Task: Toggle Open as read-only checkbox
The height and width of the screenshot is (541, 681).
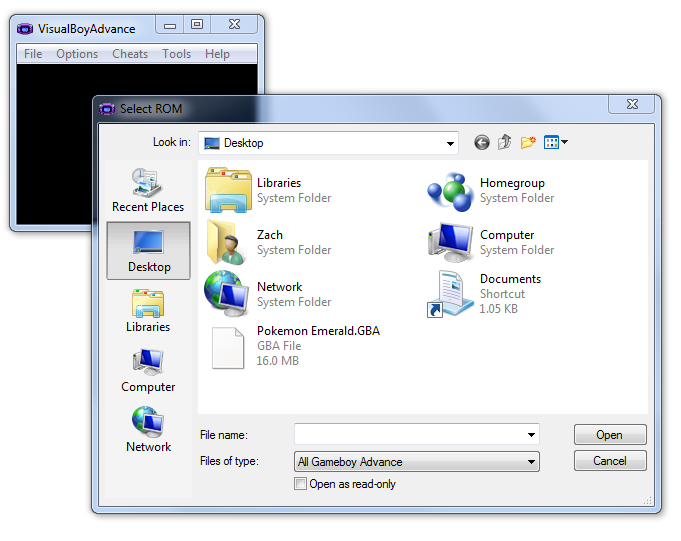Action: (x=300, y=484)
